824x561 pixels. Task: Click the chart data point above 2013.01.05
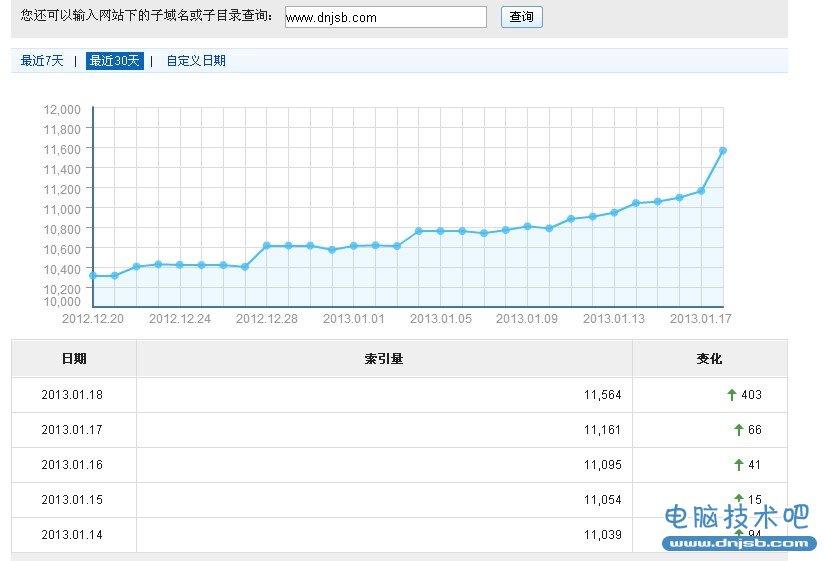point(440,231)
